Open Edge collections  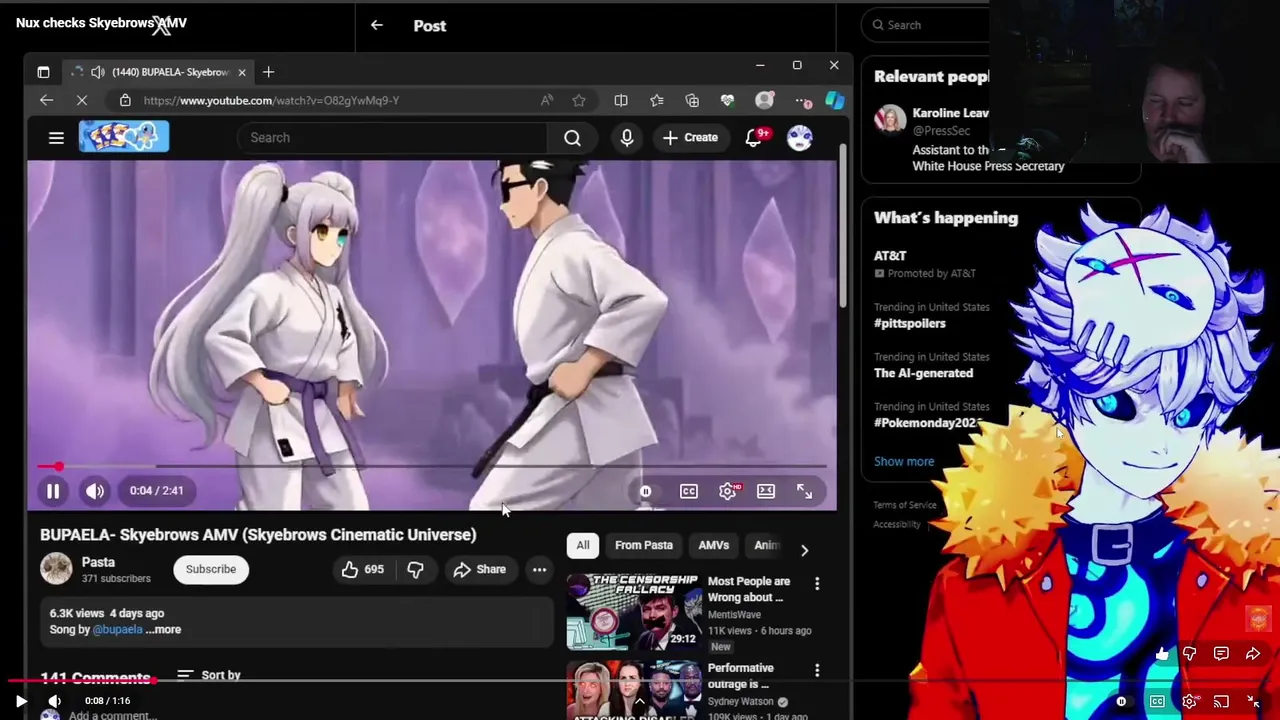coord(692,100)
